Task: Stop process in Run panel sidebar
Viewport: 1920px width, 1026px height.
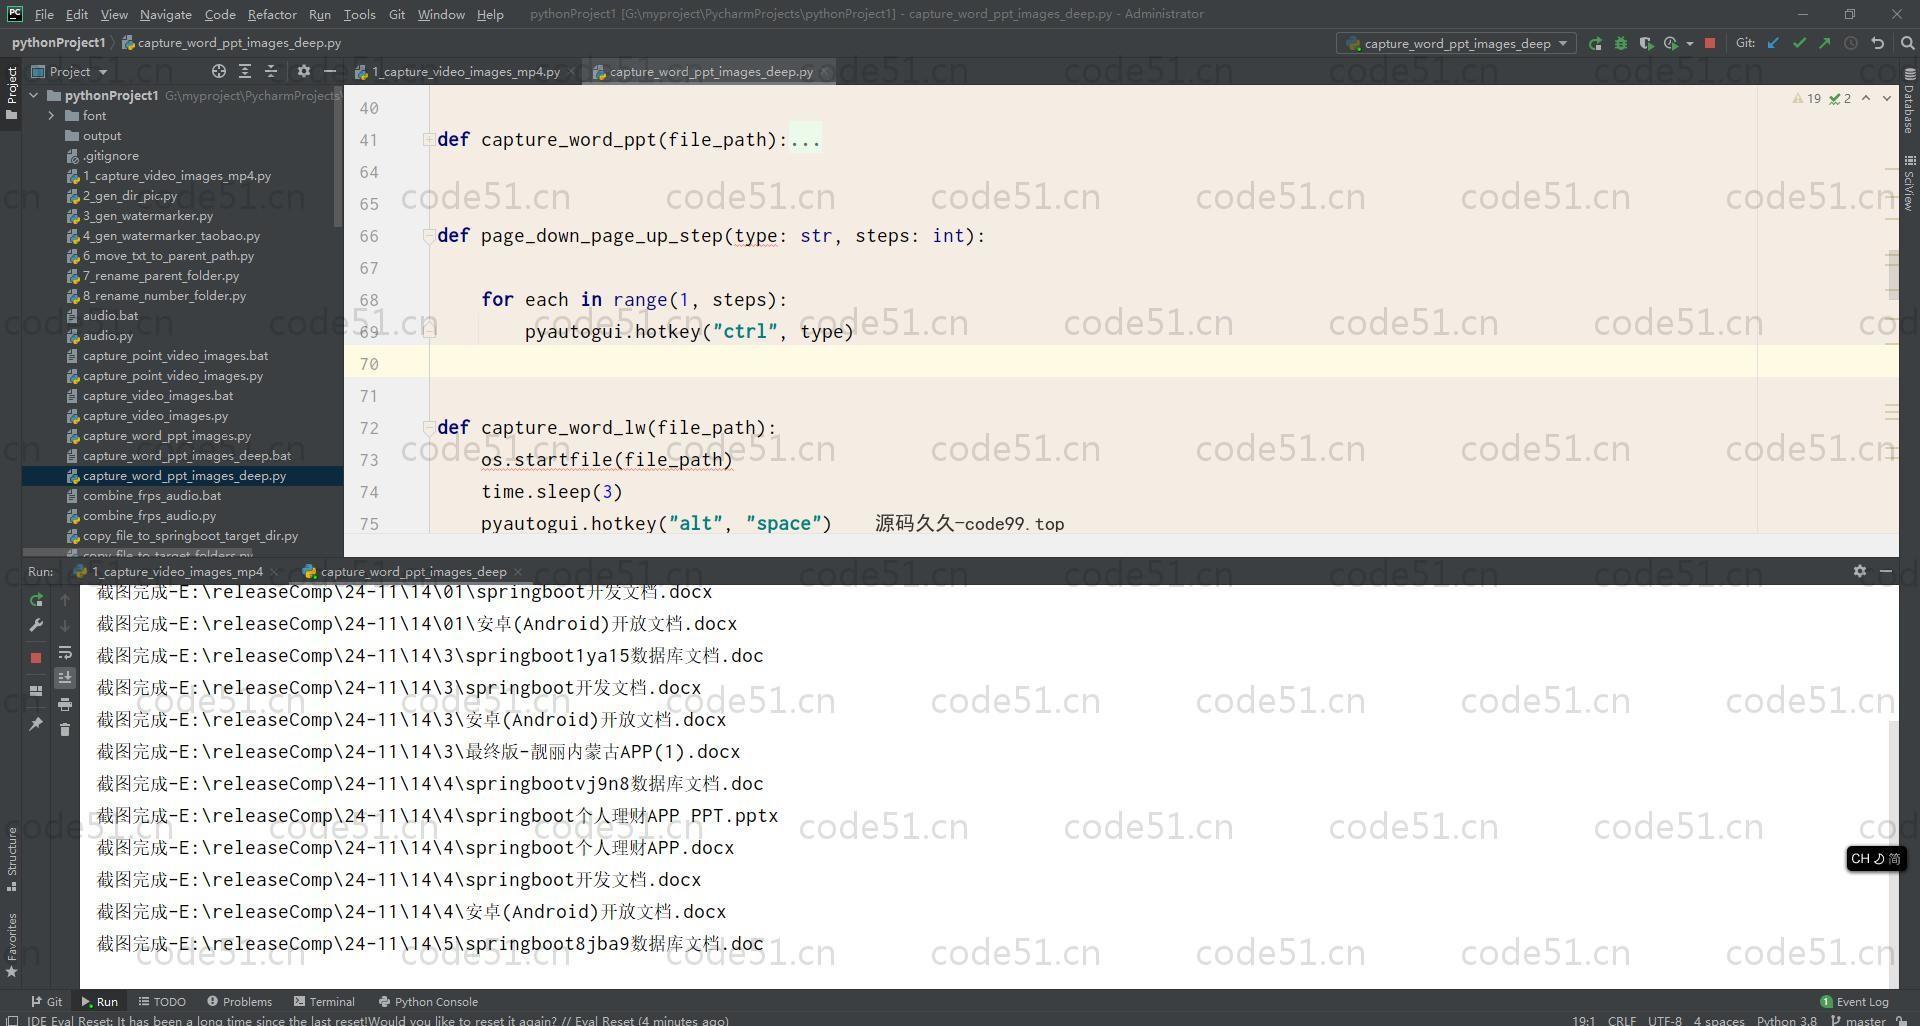Action: [36, 657]
